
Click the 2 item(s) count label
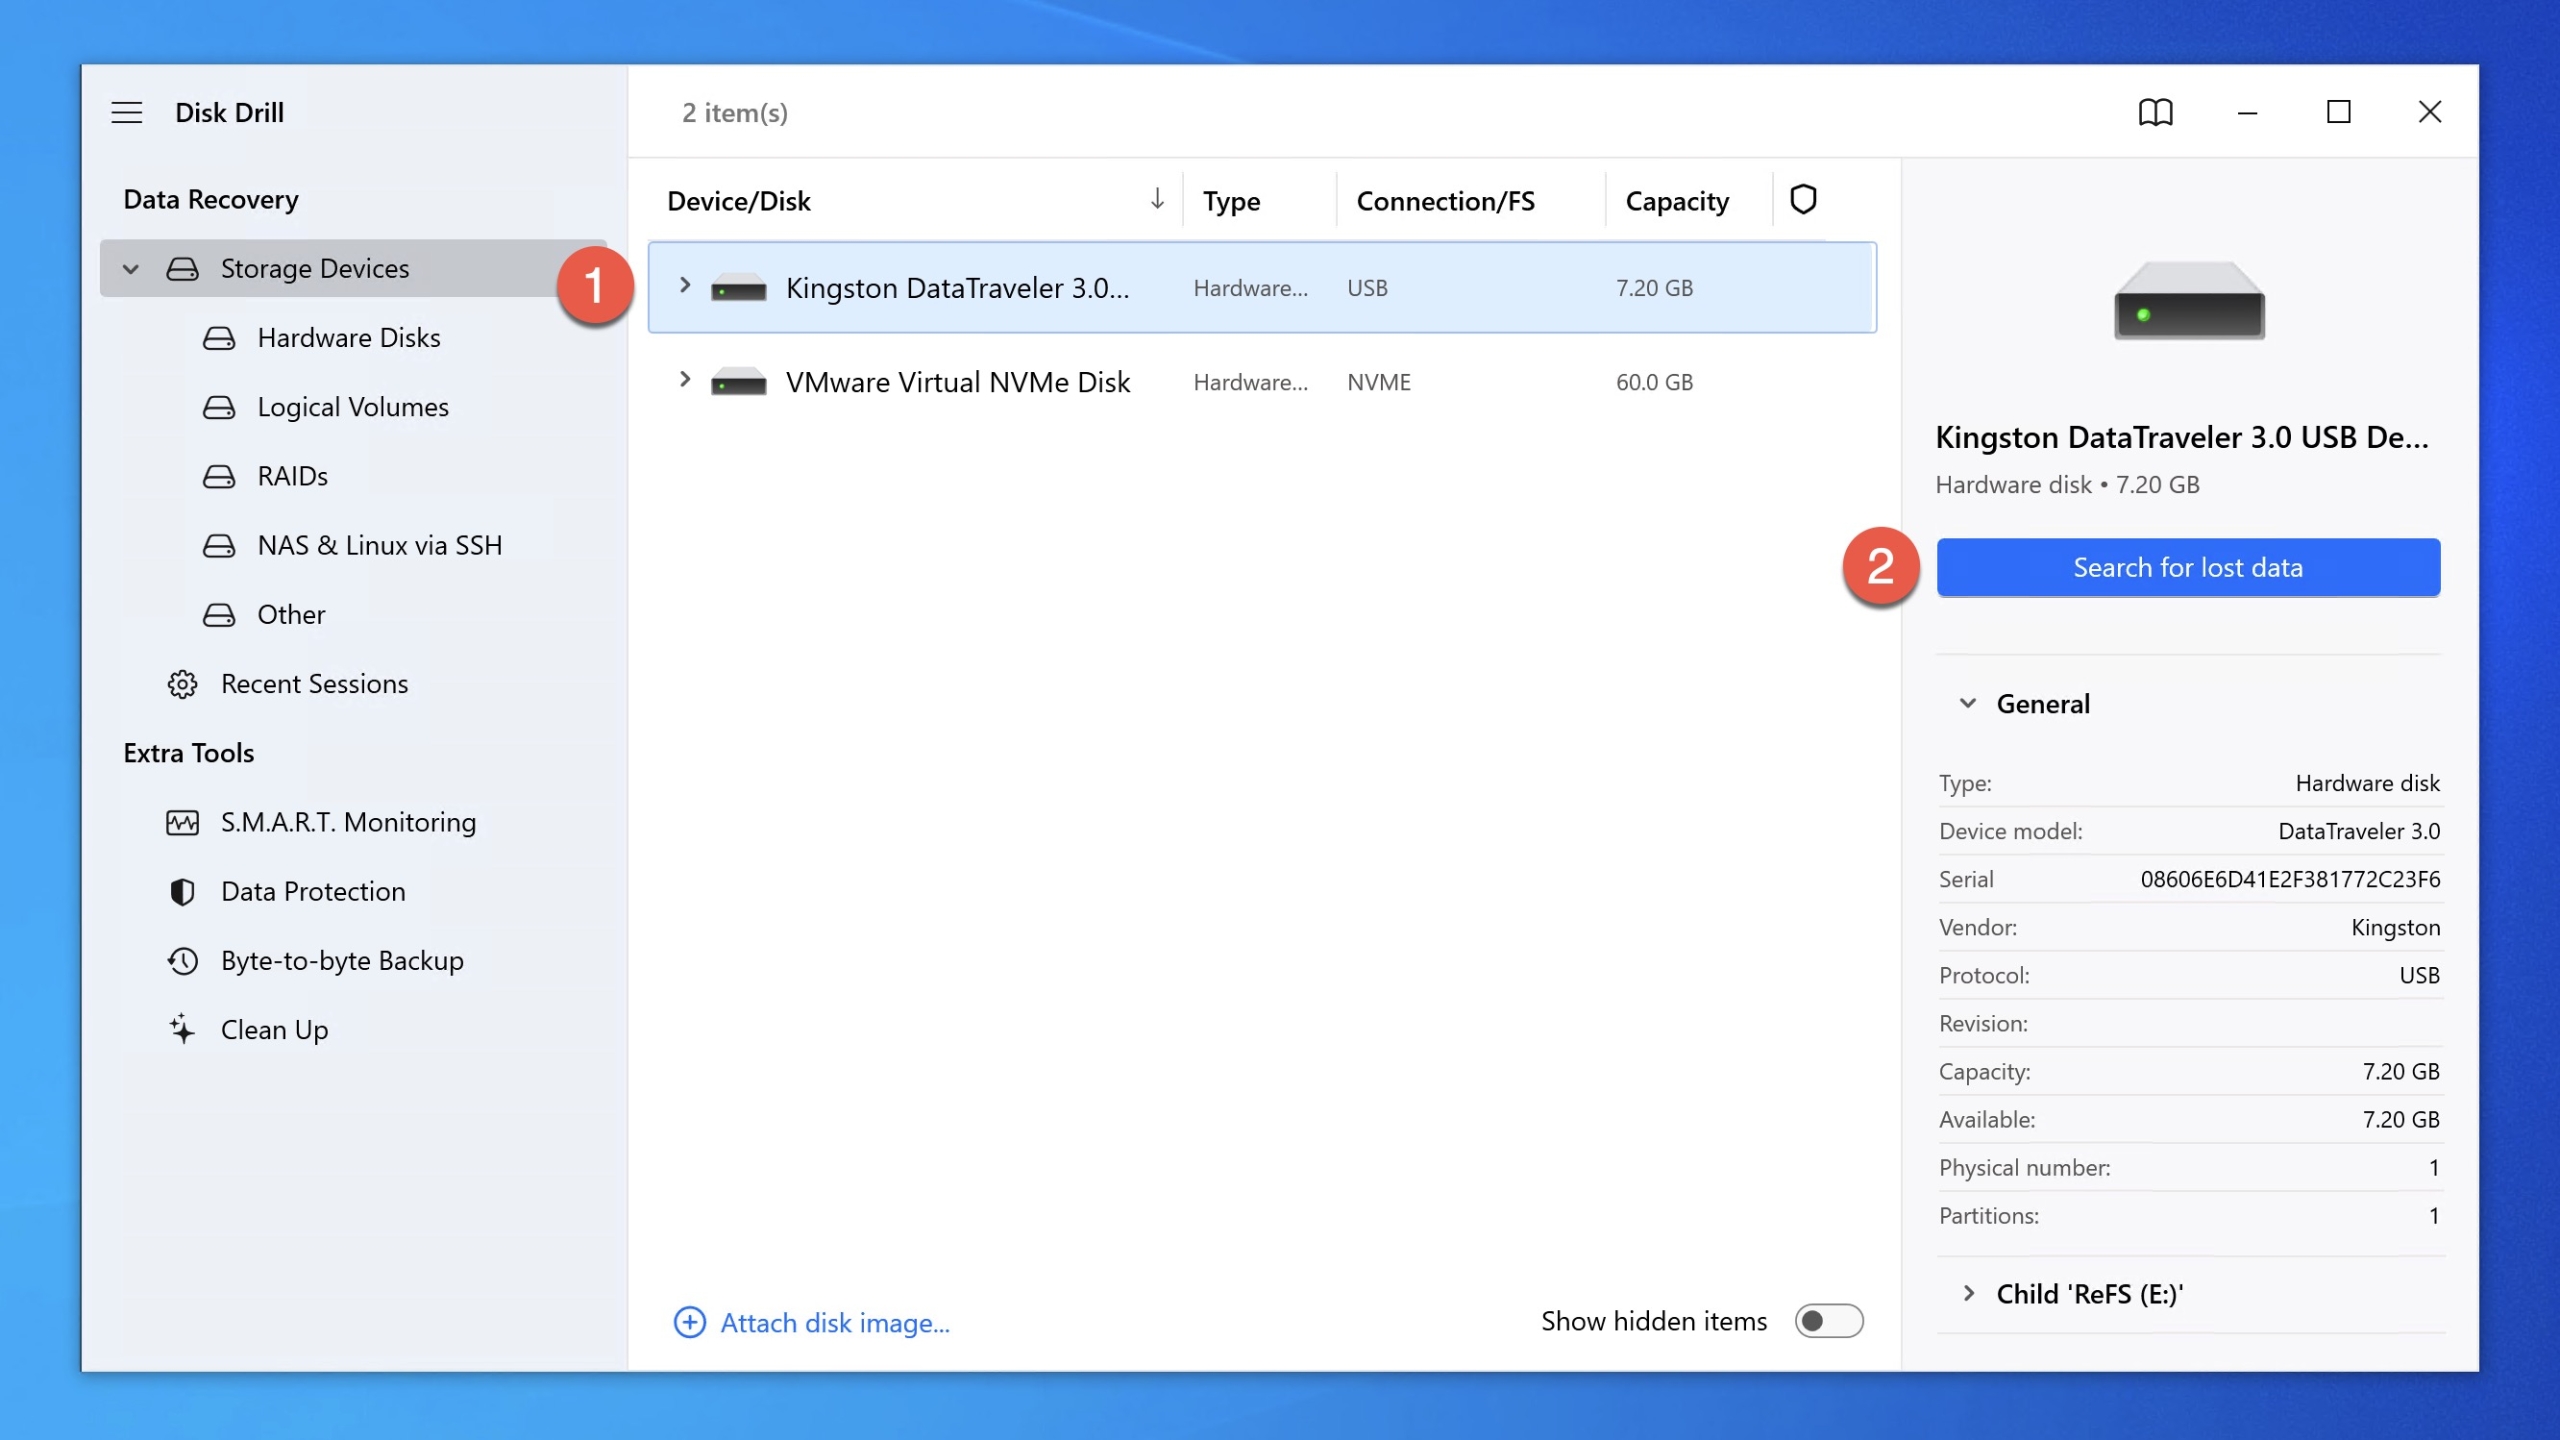735,112
